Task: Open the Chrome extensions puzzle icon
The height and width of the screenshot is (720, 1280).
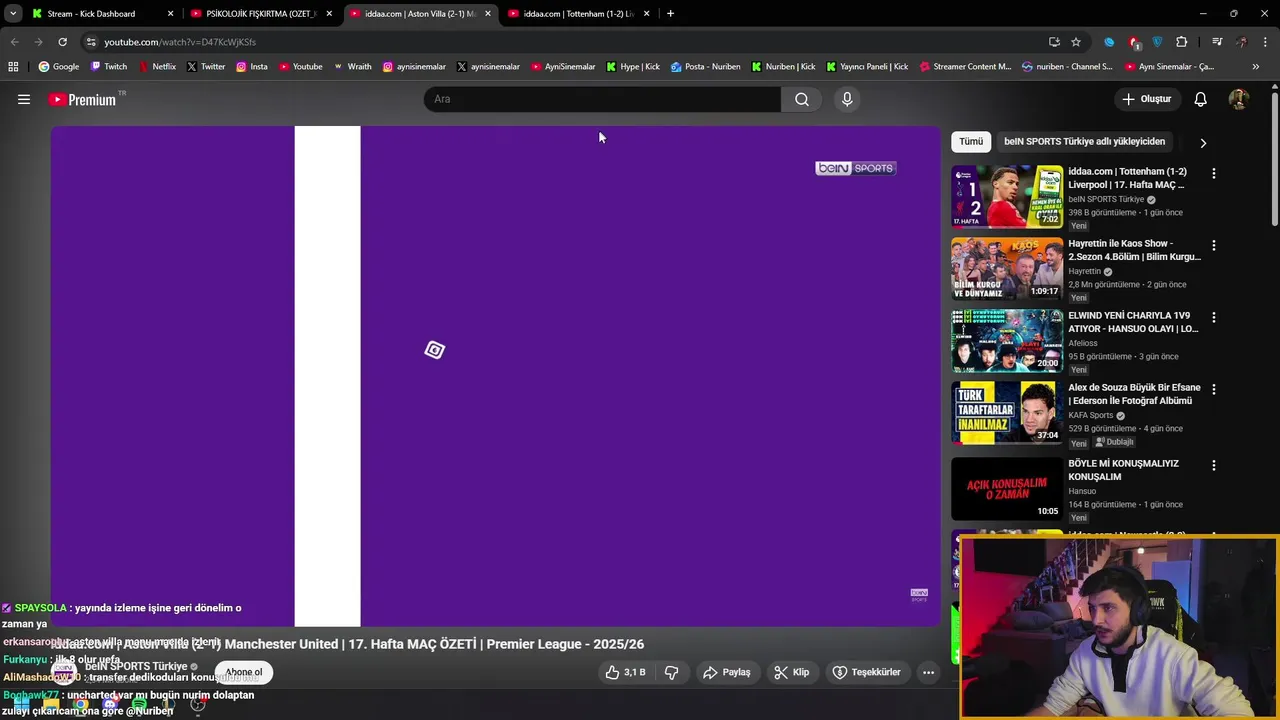Action: [x=1182, y=42]
